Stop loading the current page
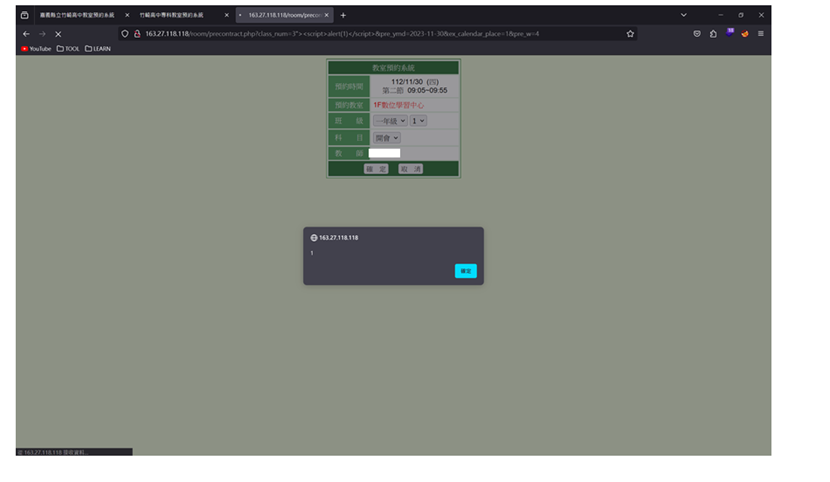830x482 pixels. pyautogui.click(x=58, y=34)
